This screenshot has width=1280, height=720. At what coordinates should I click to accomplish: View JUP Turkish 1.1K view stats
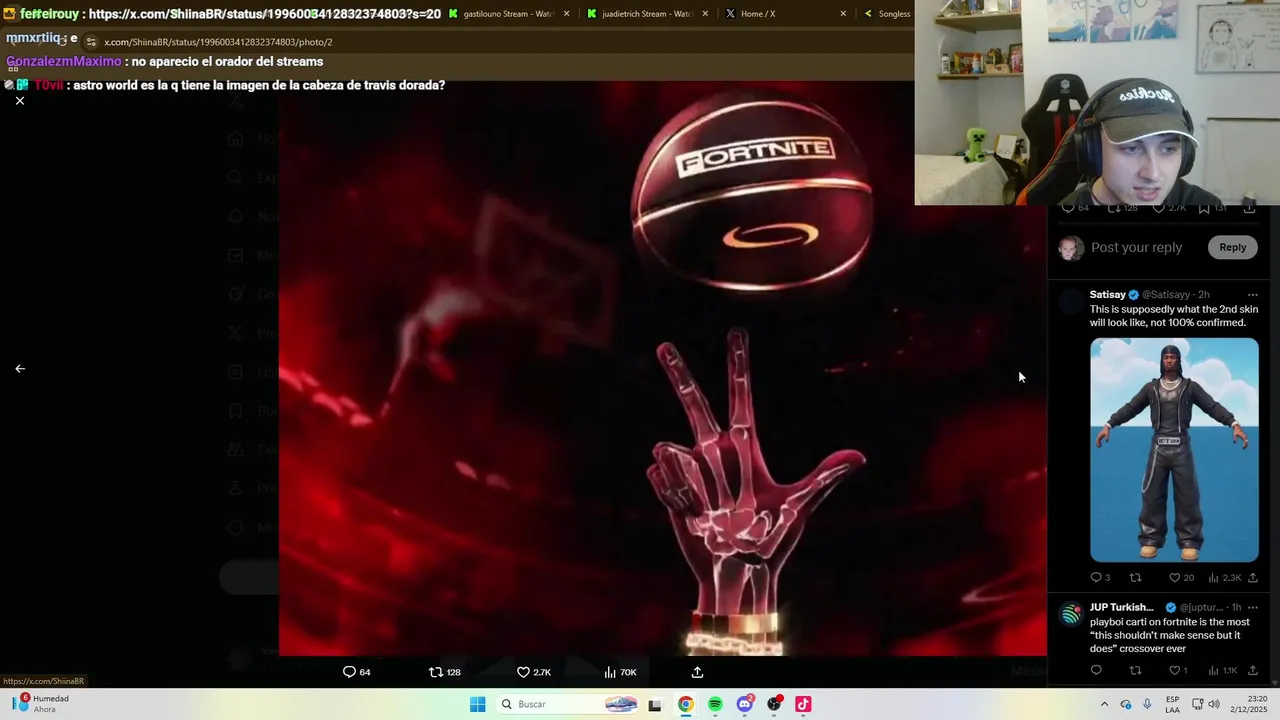point(1223,670)
